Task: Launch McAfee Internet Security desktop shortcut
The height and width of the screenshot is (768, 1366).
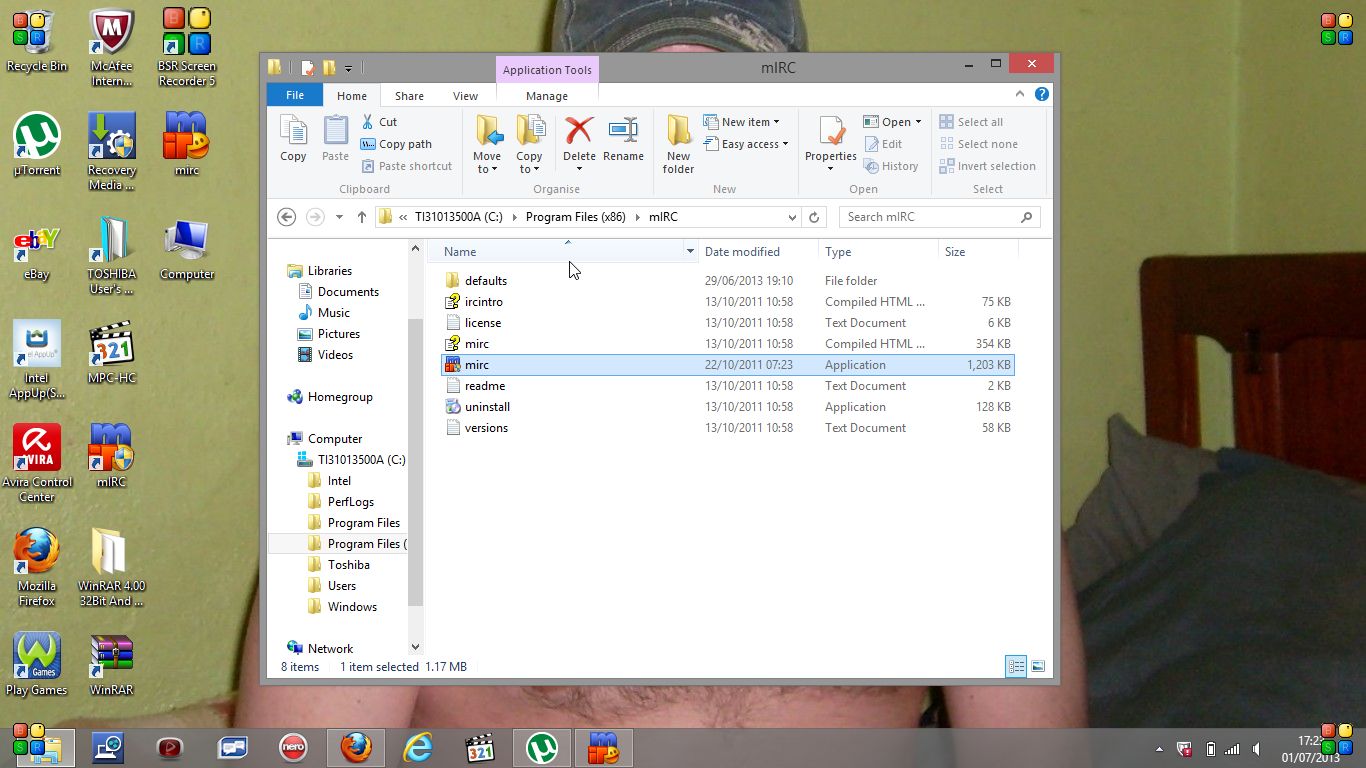Action: [112, 48]
